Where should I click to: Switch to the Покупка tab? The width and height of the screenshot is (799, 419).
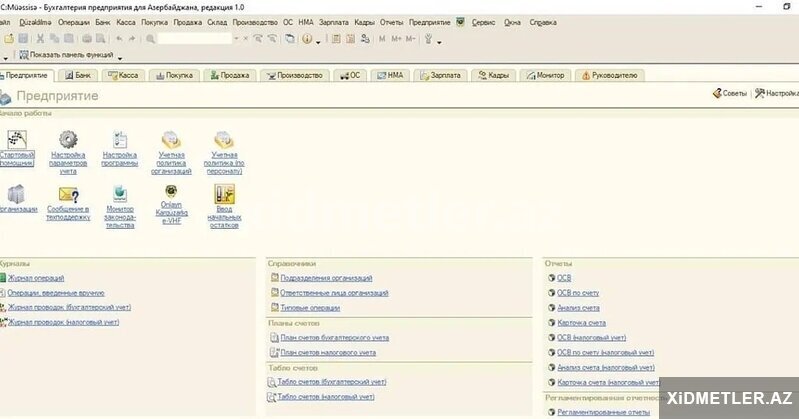(174, 75)
